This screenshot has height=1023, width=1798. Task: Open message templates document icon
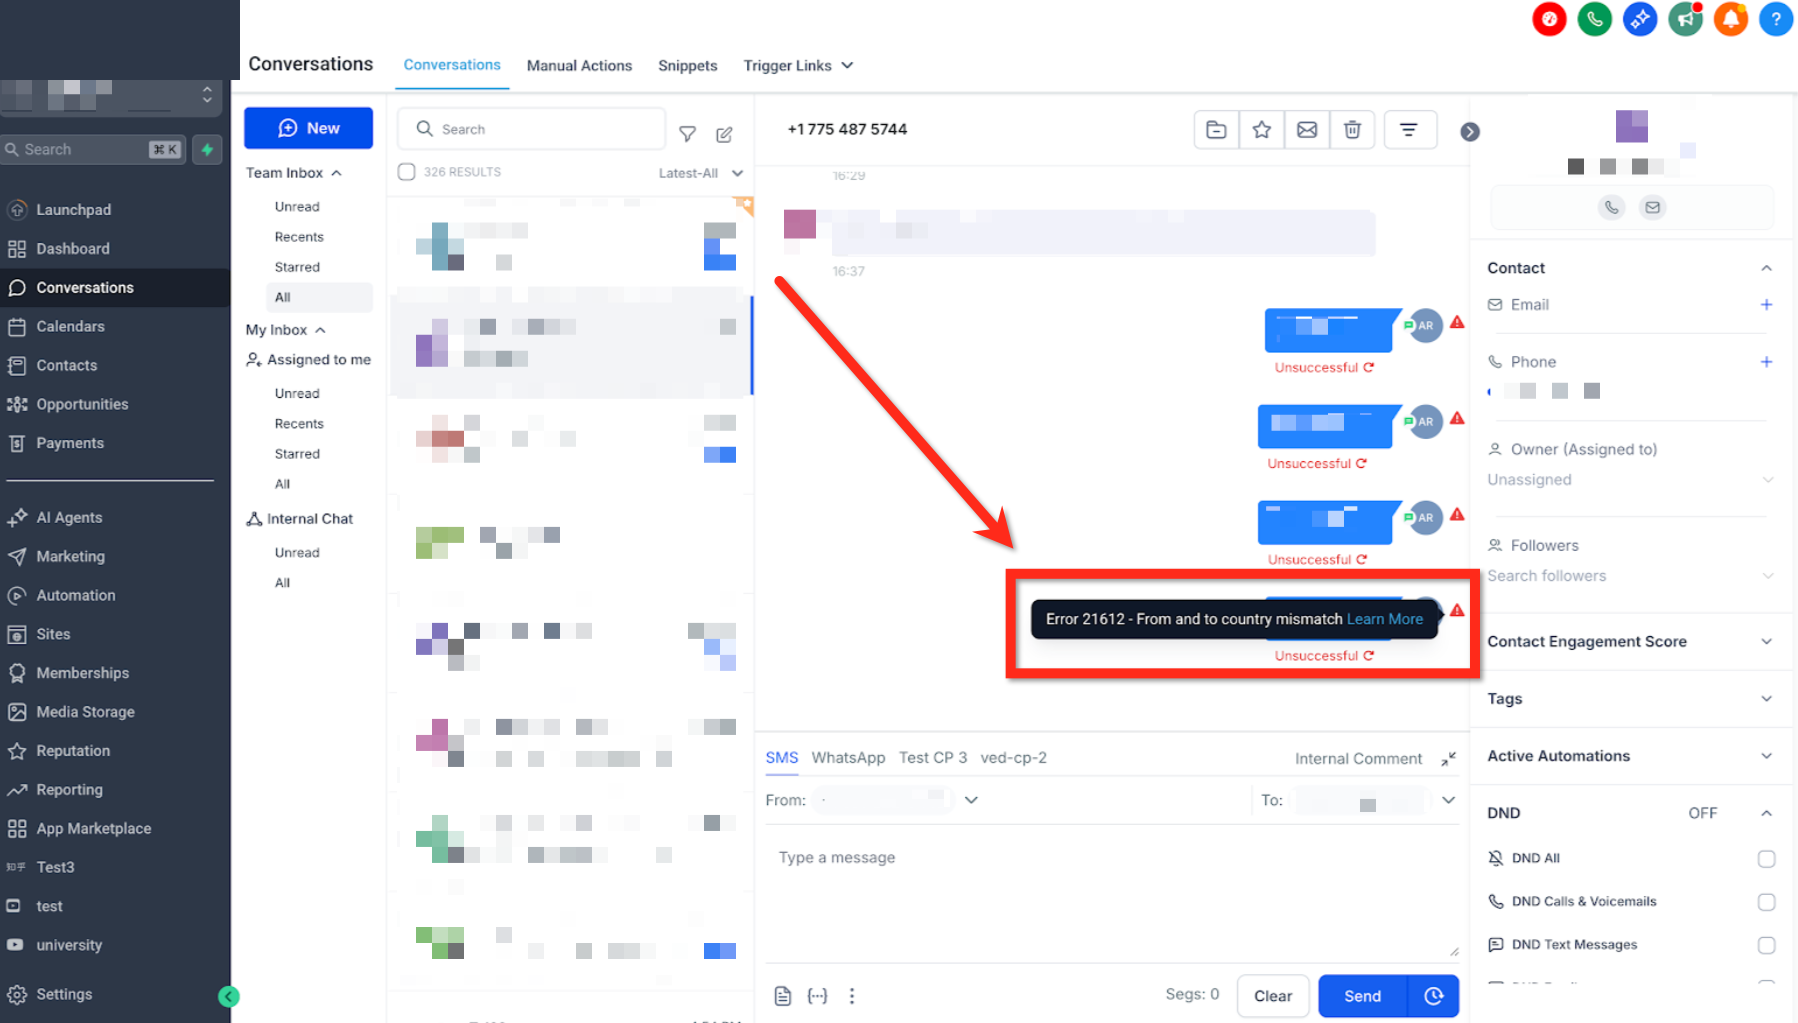(x=783, y=996)
